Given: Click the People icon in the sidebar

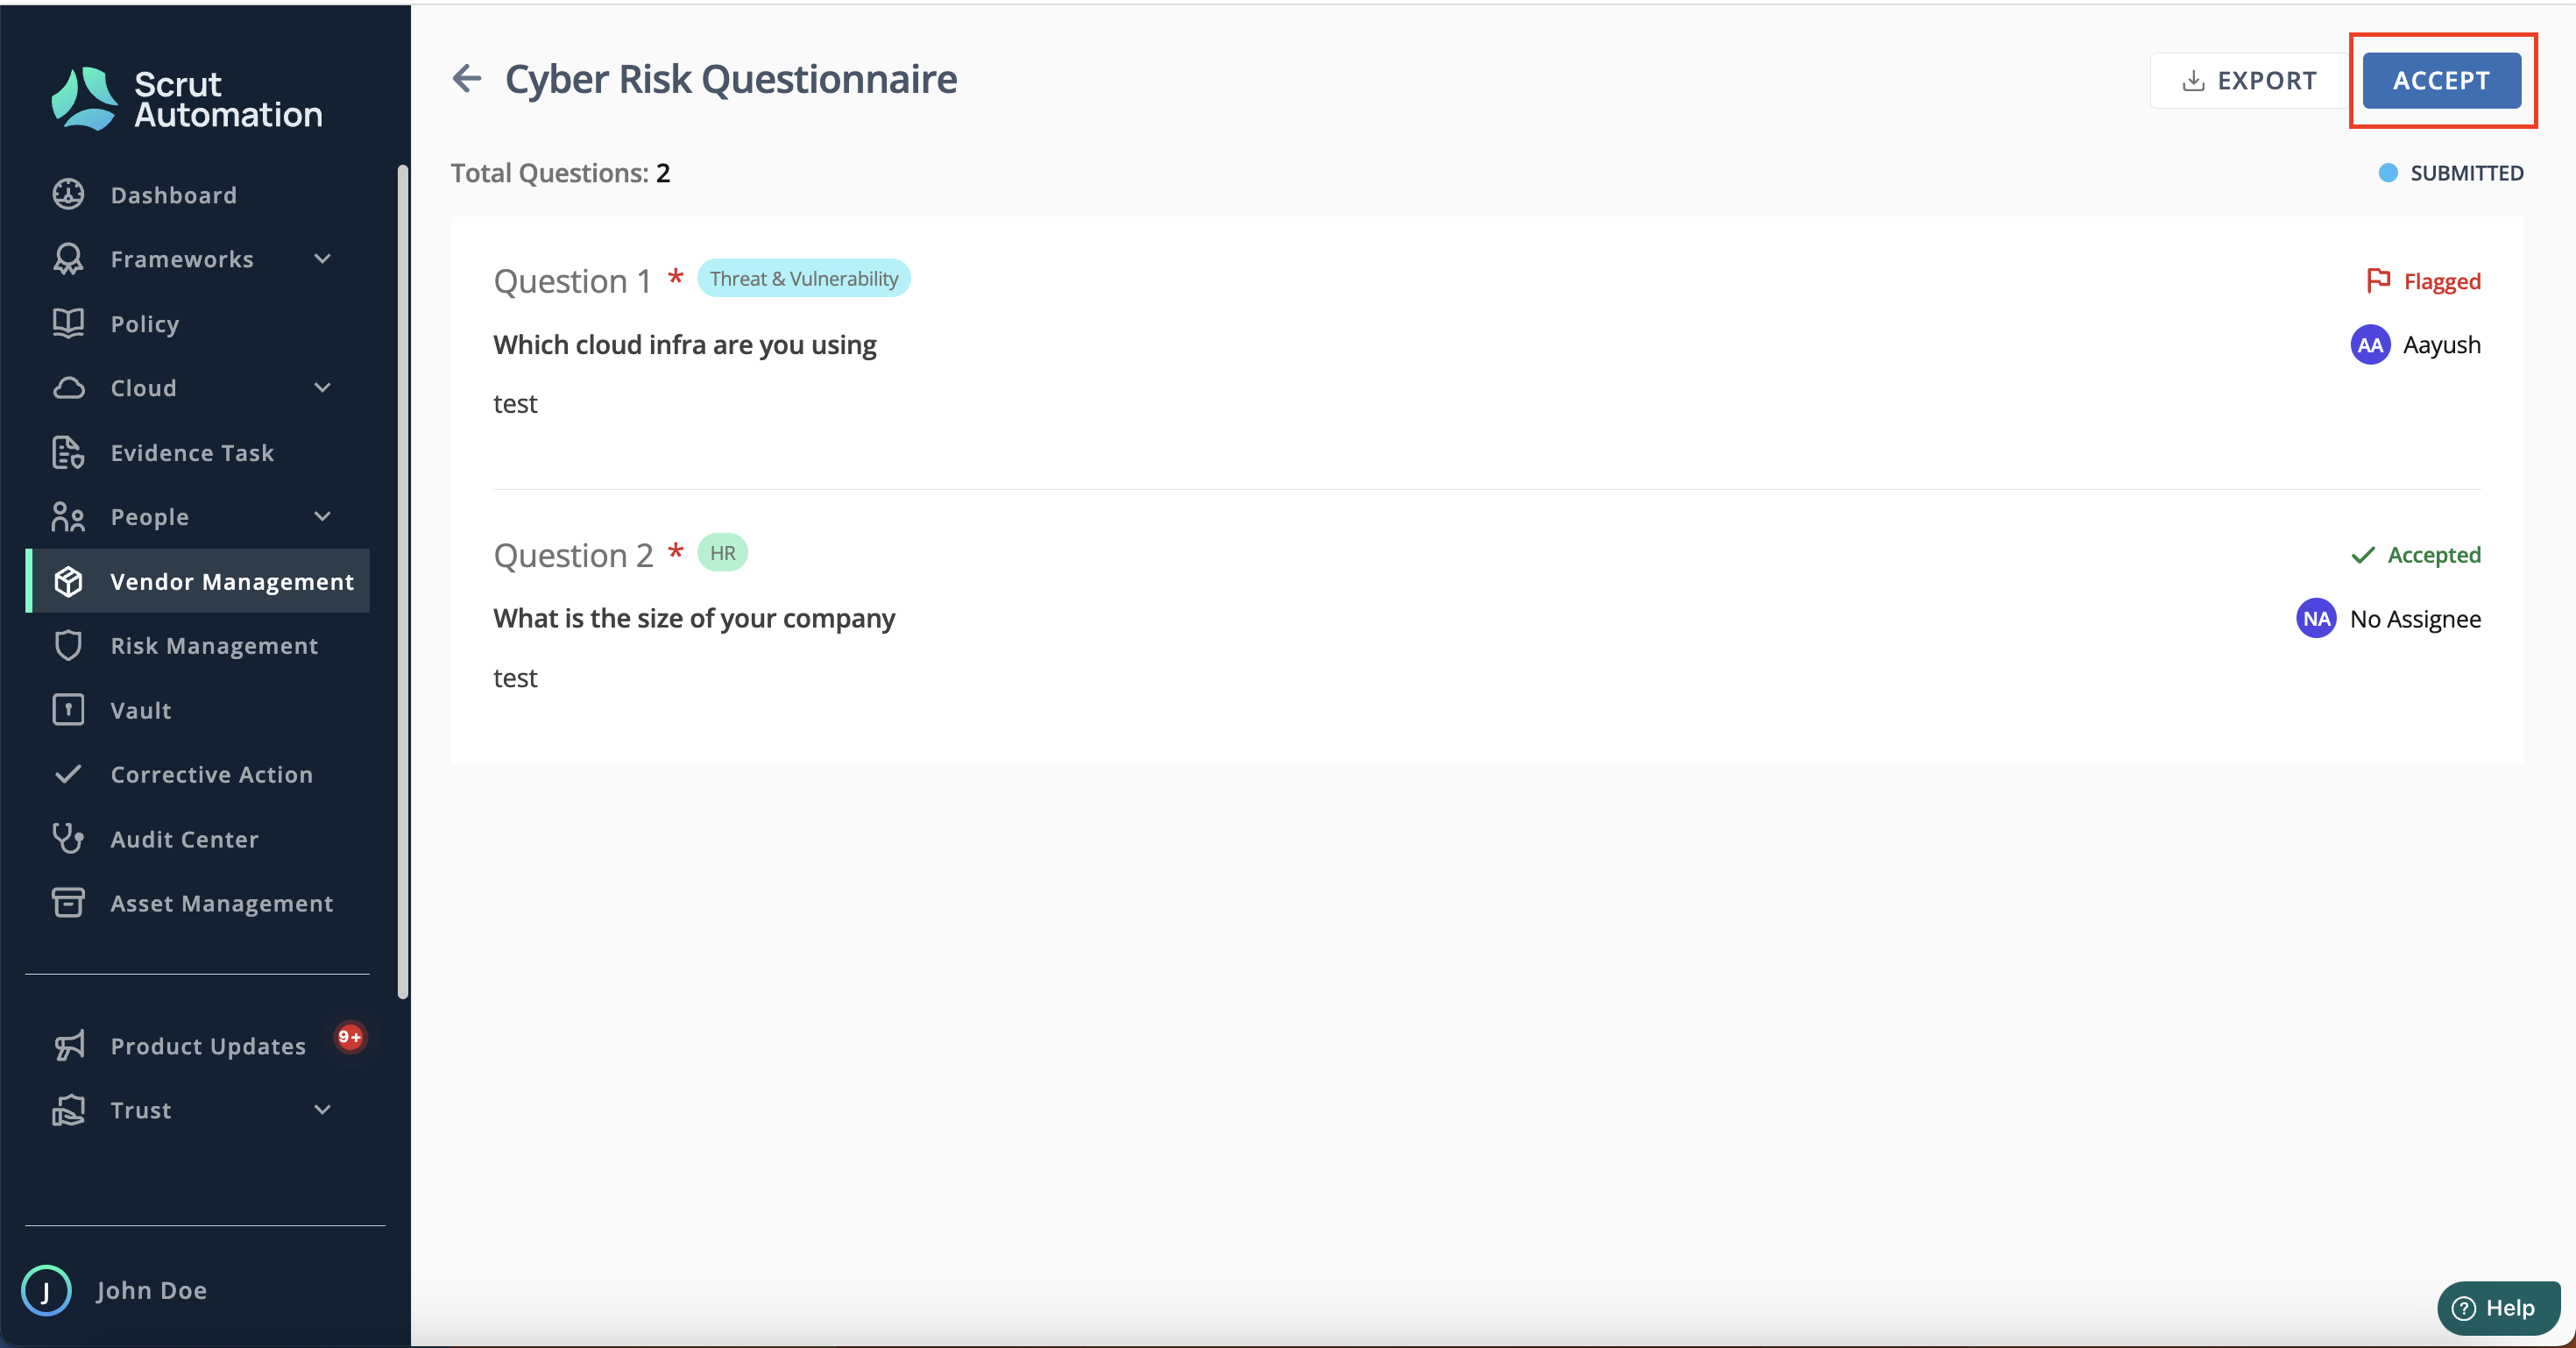Looking at the screenshot, I should click(x=68, y=517).
